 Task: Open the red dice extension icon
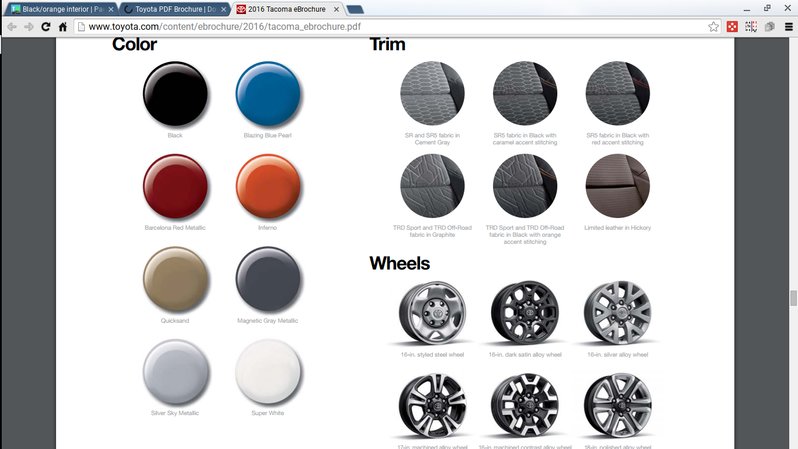click(732, 26)
